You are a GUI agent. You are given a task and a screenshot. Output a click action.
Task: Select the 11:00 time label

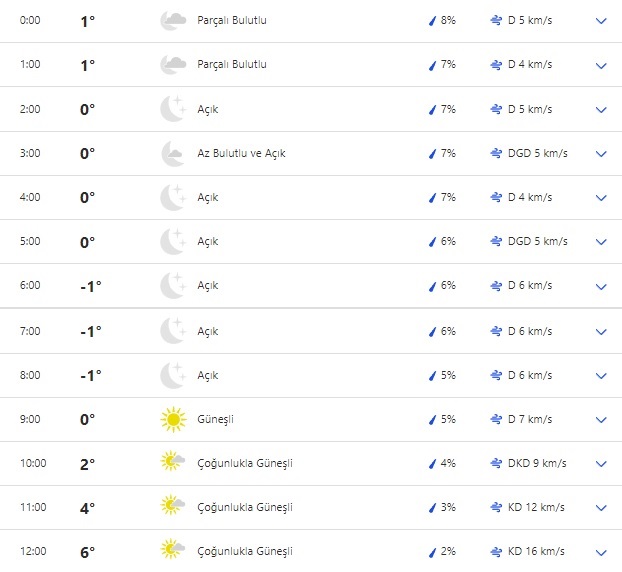pos(31,508)
